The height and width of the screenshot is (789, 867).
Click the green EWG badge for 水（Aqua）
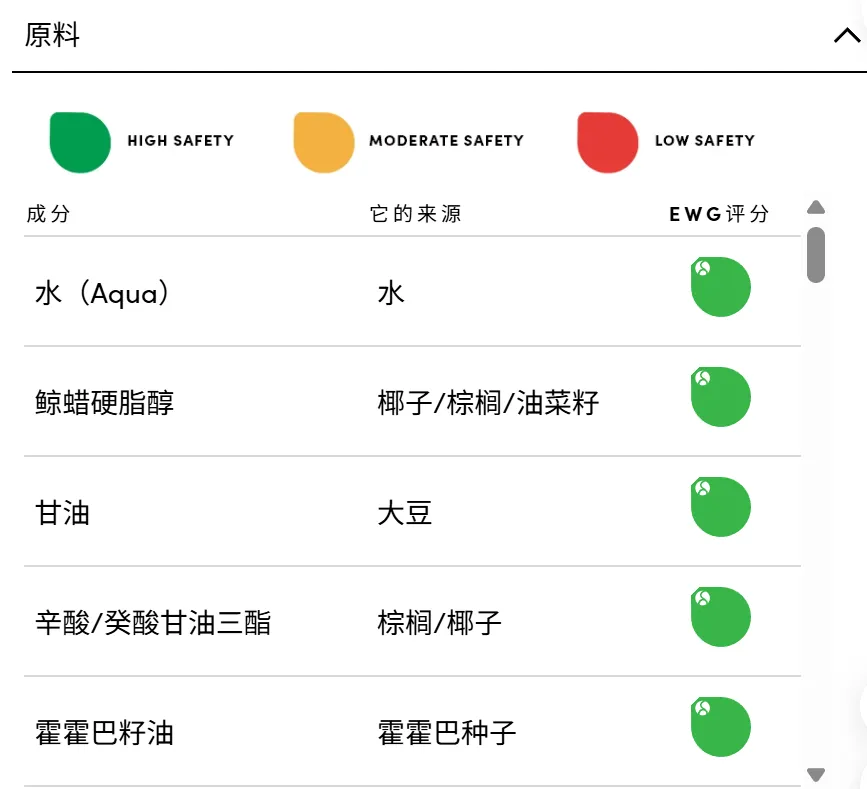coord(721,287)
